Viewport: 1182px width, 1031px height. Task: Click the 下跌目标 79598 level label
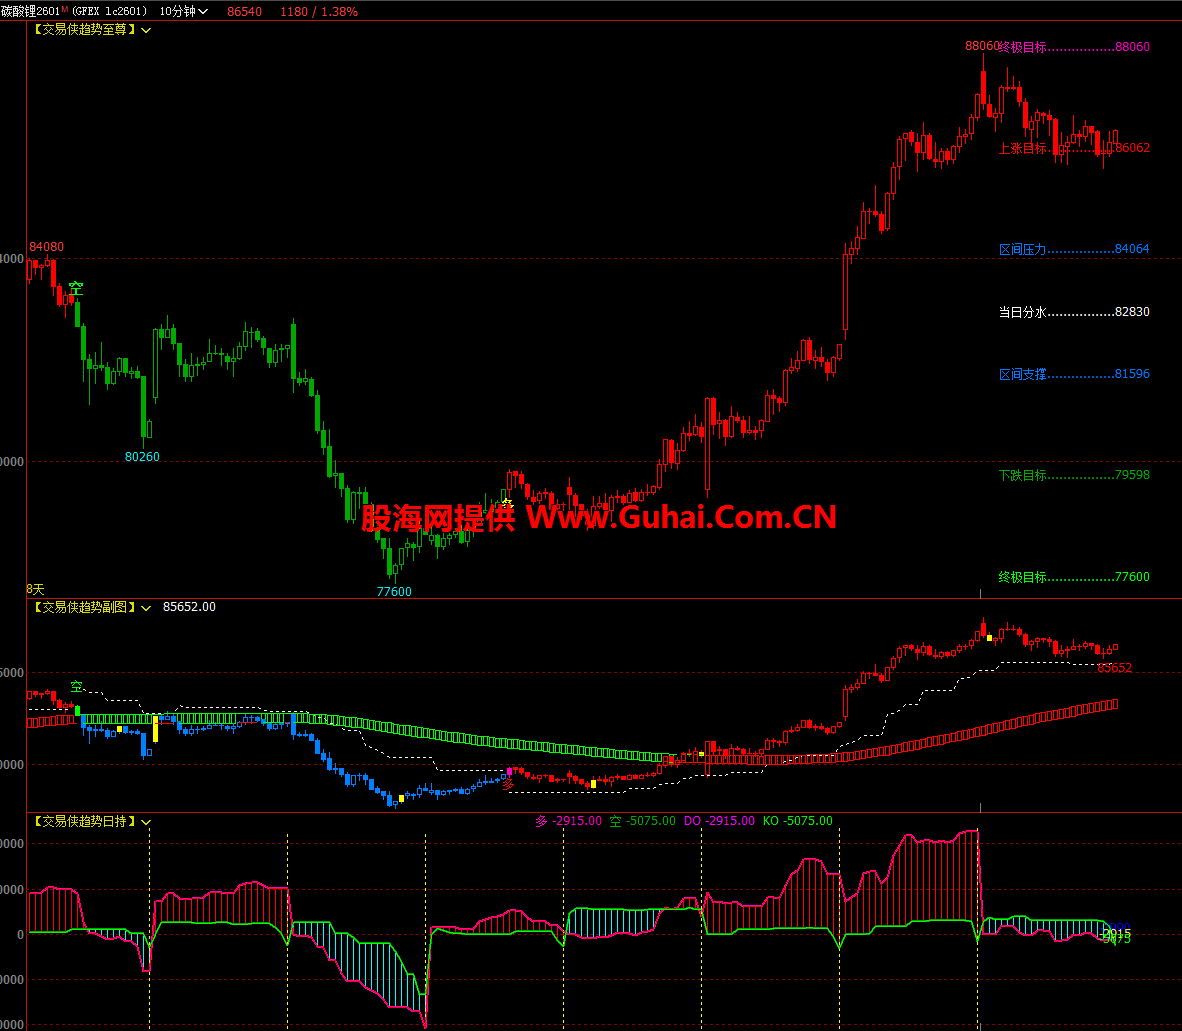pos(1074,475)
